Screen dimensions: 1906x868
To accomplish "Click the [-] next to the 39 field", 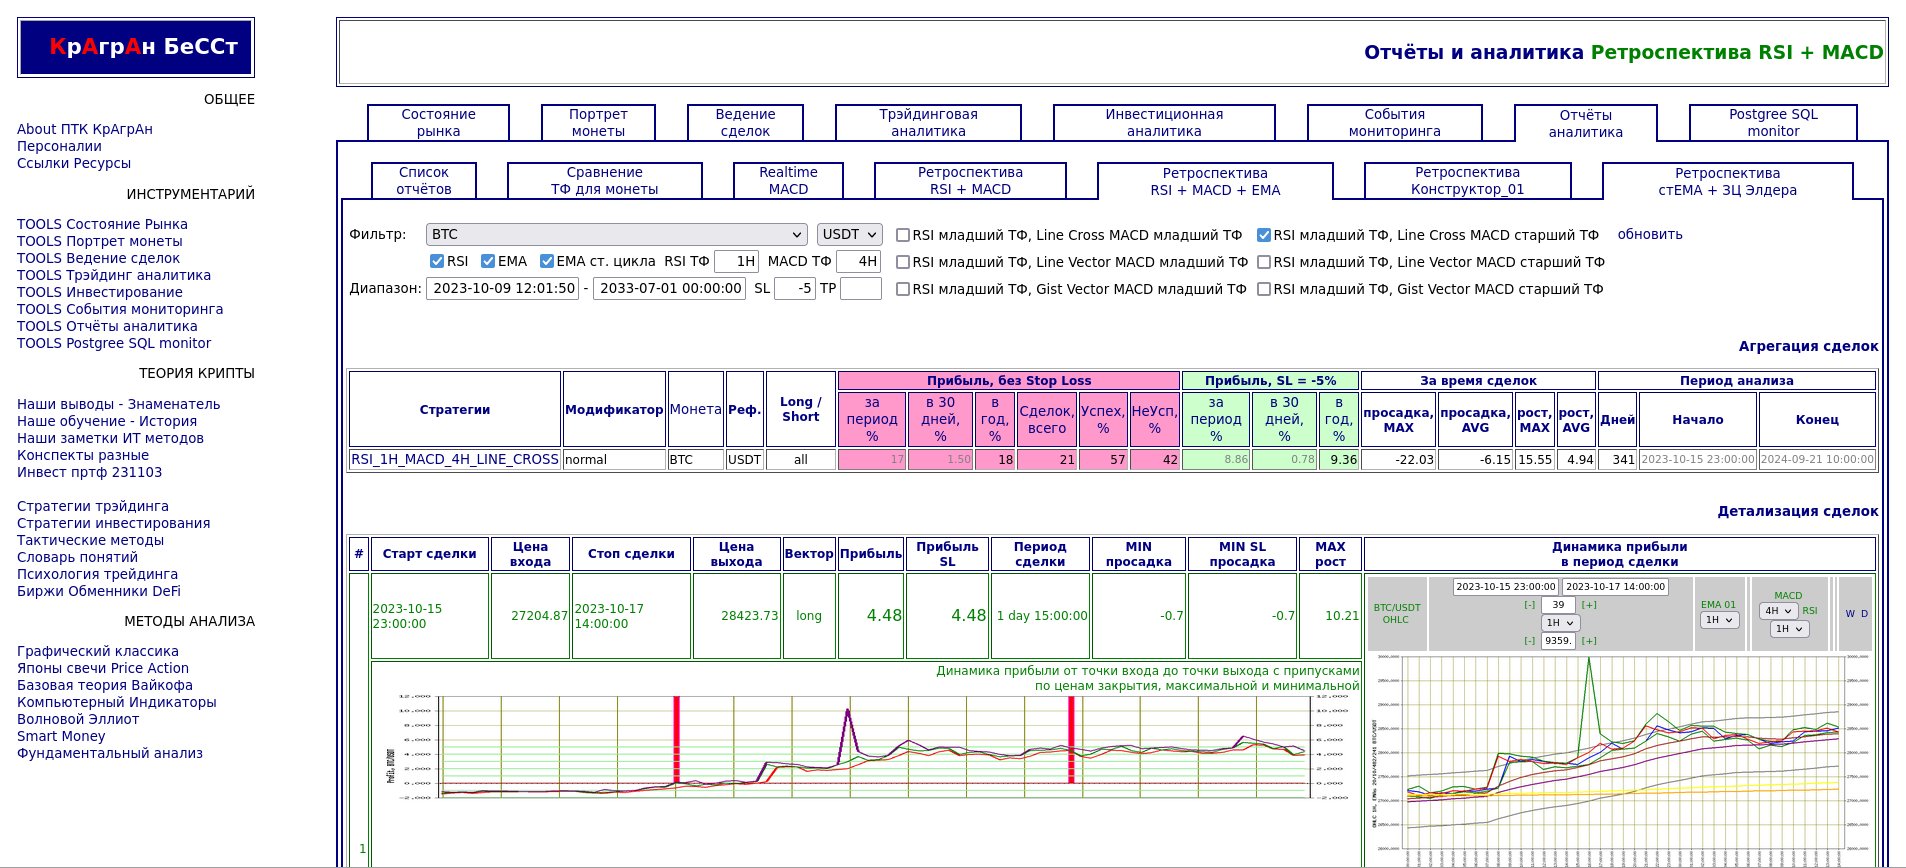I will (x=1529, y=605).
